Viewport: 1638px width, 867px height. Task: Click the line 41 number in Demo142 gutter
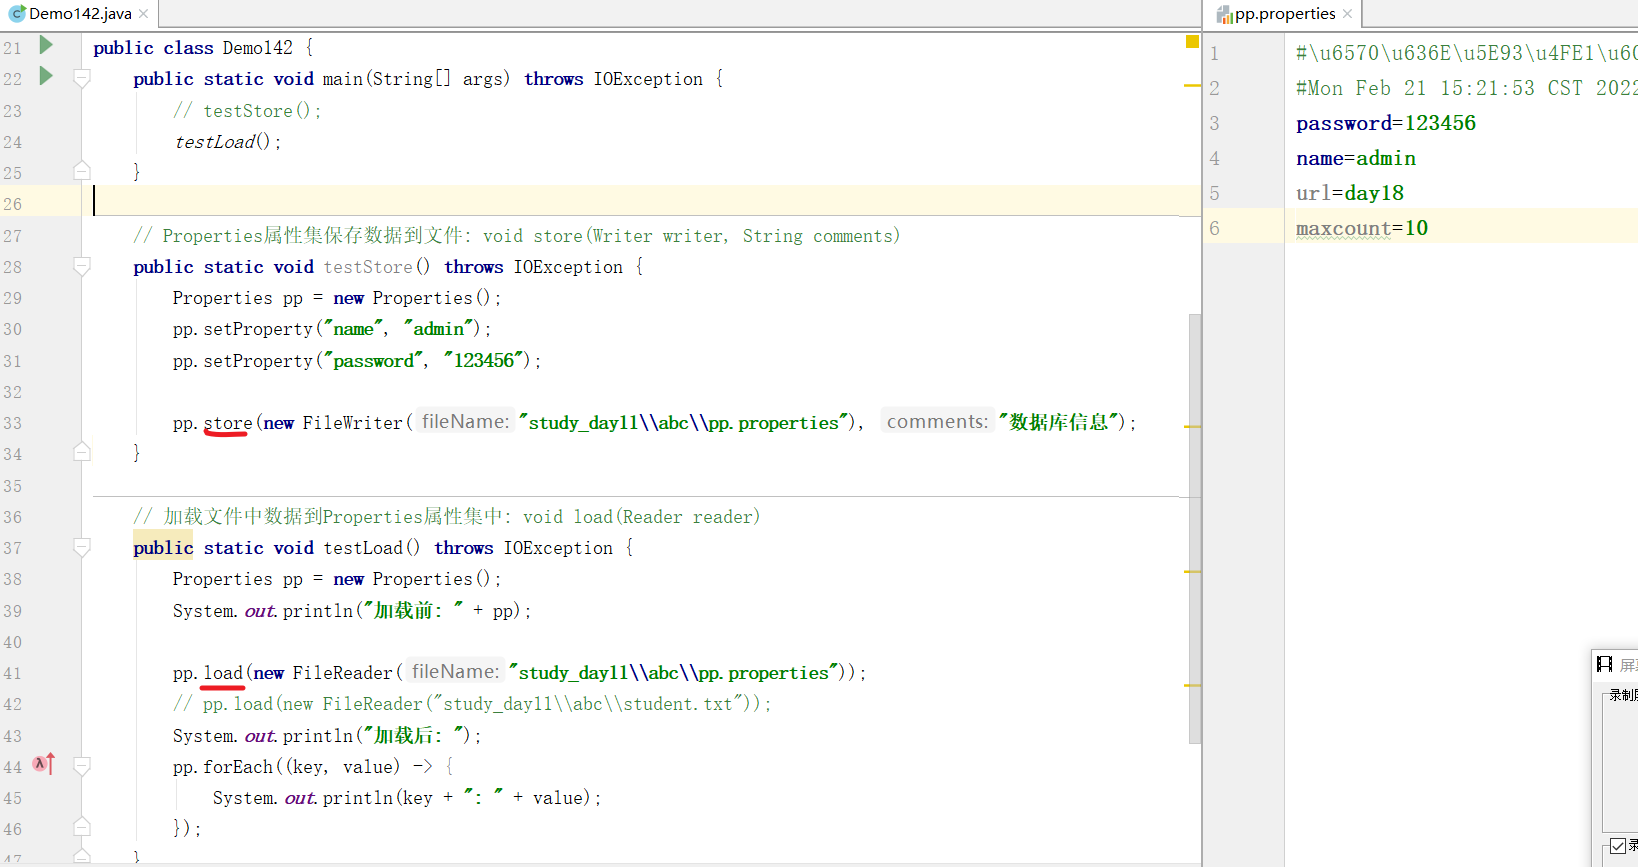[12, 673]
